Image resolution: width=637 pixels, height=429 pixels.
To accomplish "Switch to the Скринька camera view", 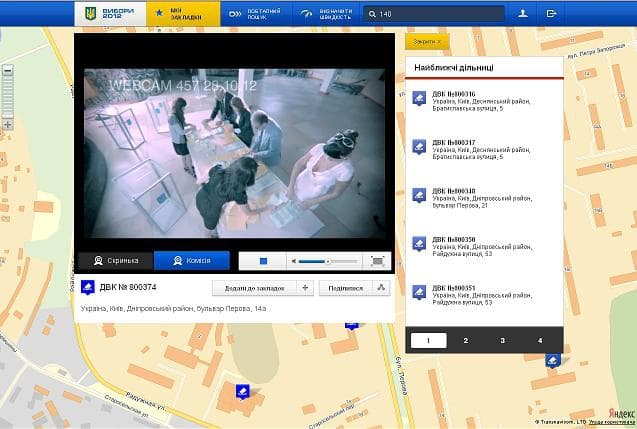I will [115, 261].
